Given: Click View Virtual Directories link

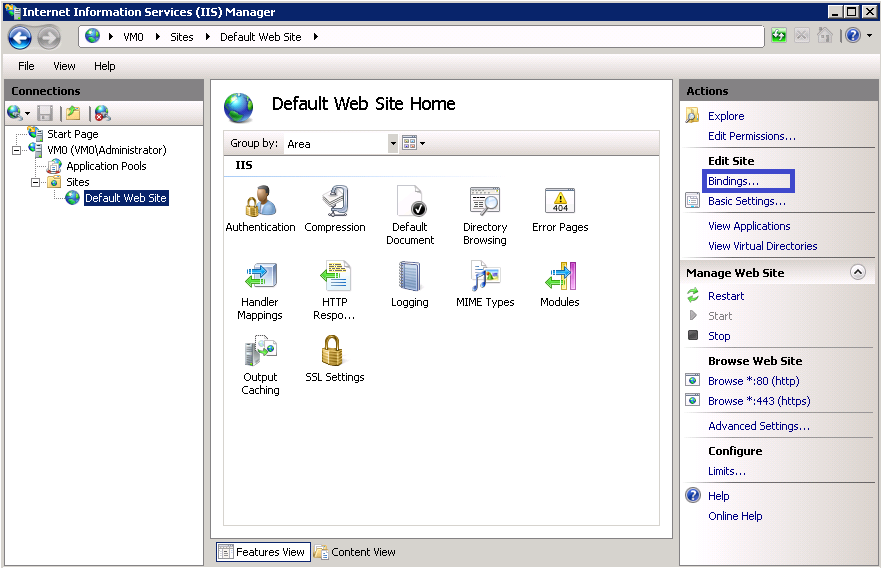Looking at the screenshot, I should pyautogui.click(x=763, y=246).
